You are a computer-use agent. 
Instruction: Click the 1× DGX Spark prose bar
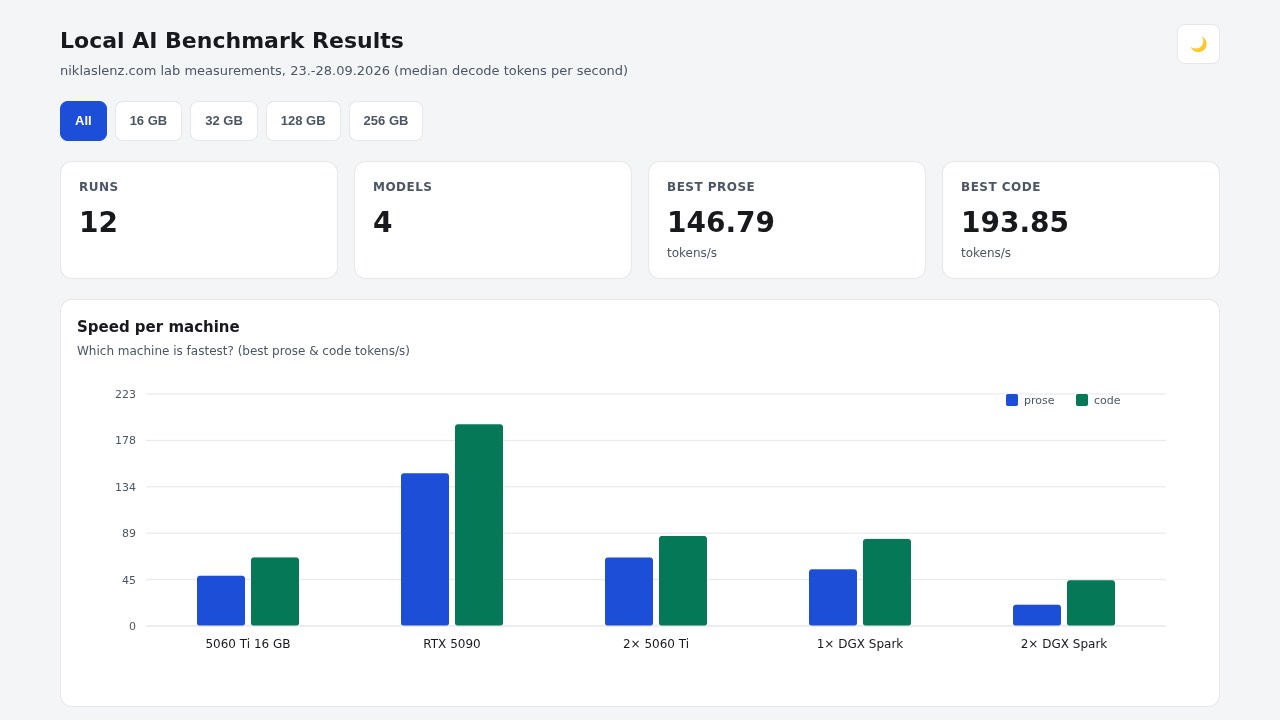(833, 597)
